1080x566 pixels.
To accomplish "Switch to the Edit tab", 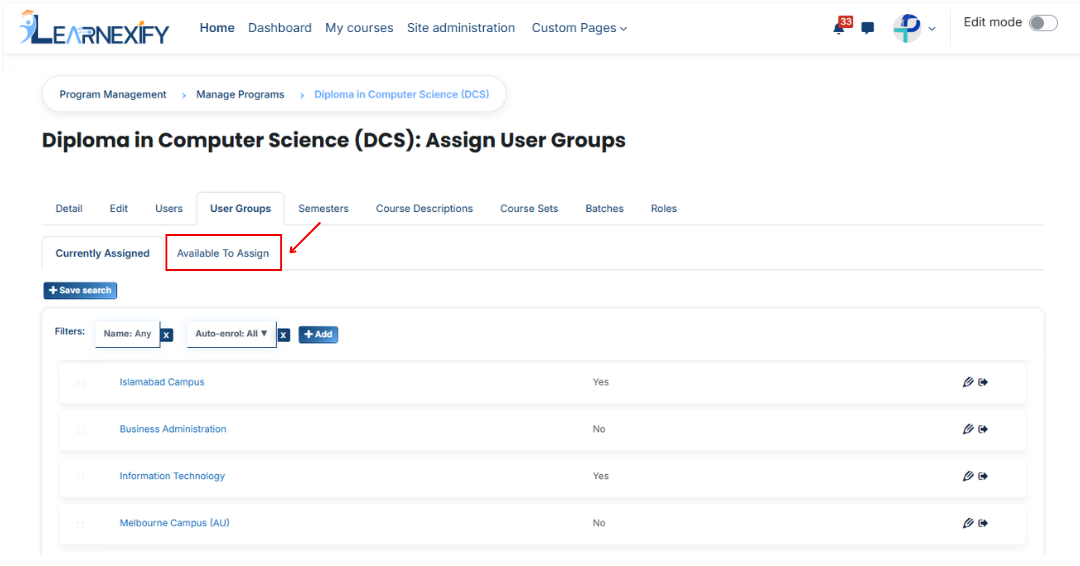I will coord(118,209).
